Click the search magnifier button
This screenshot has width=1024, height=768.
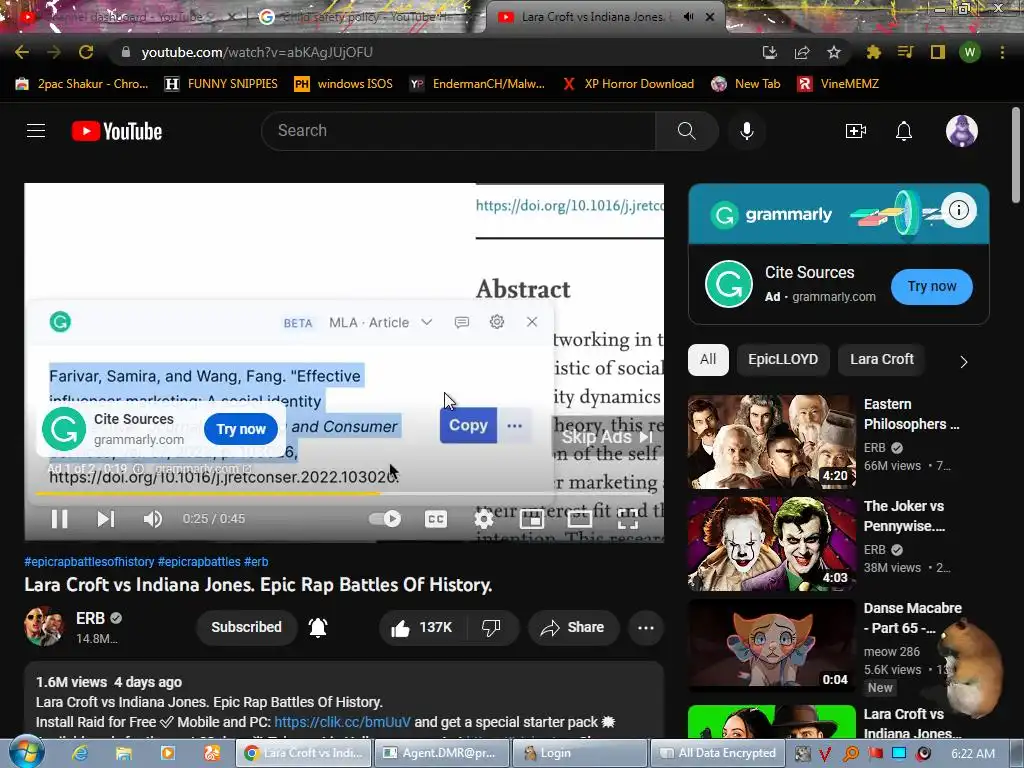click(686, 131)
